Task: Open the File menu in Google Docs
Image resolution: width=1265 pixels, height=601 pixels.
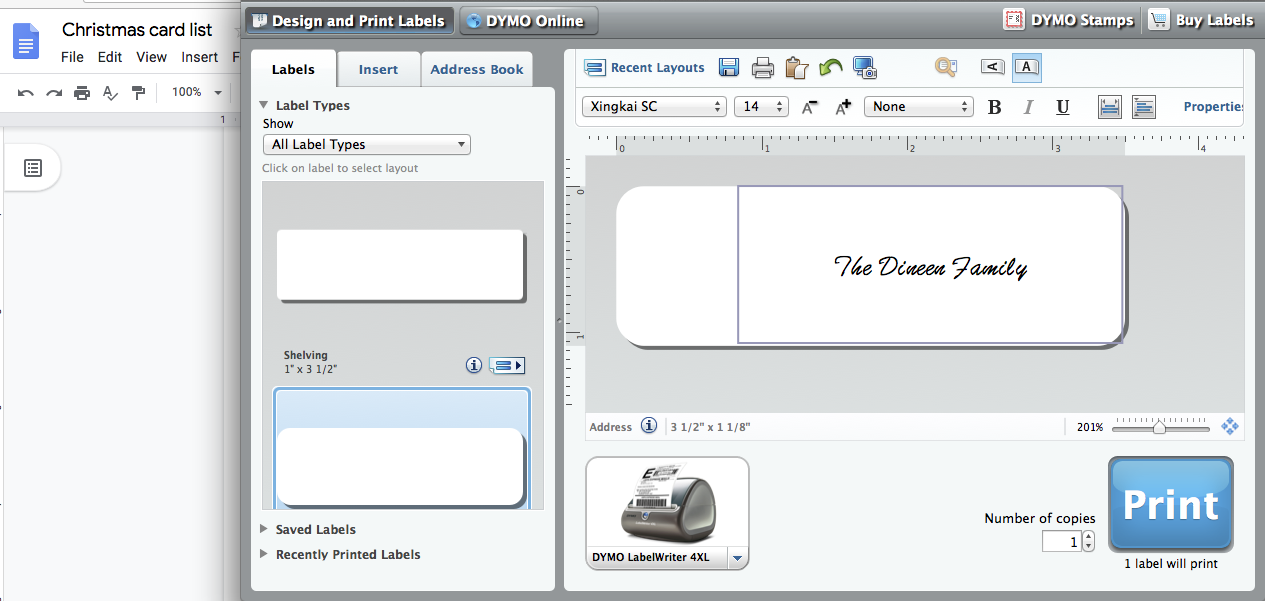Action: point(72,57)
